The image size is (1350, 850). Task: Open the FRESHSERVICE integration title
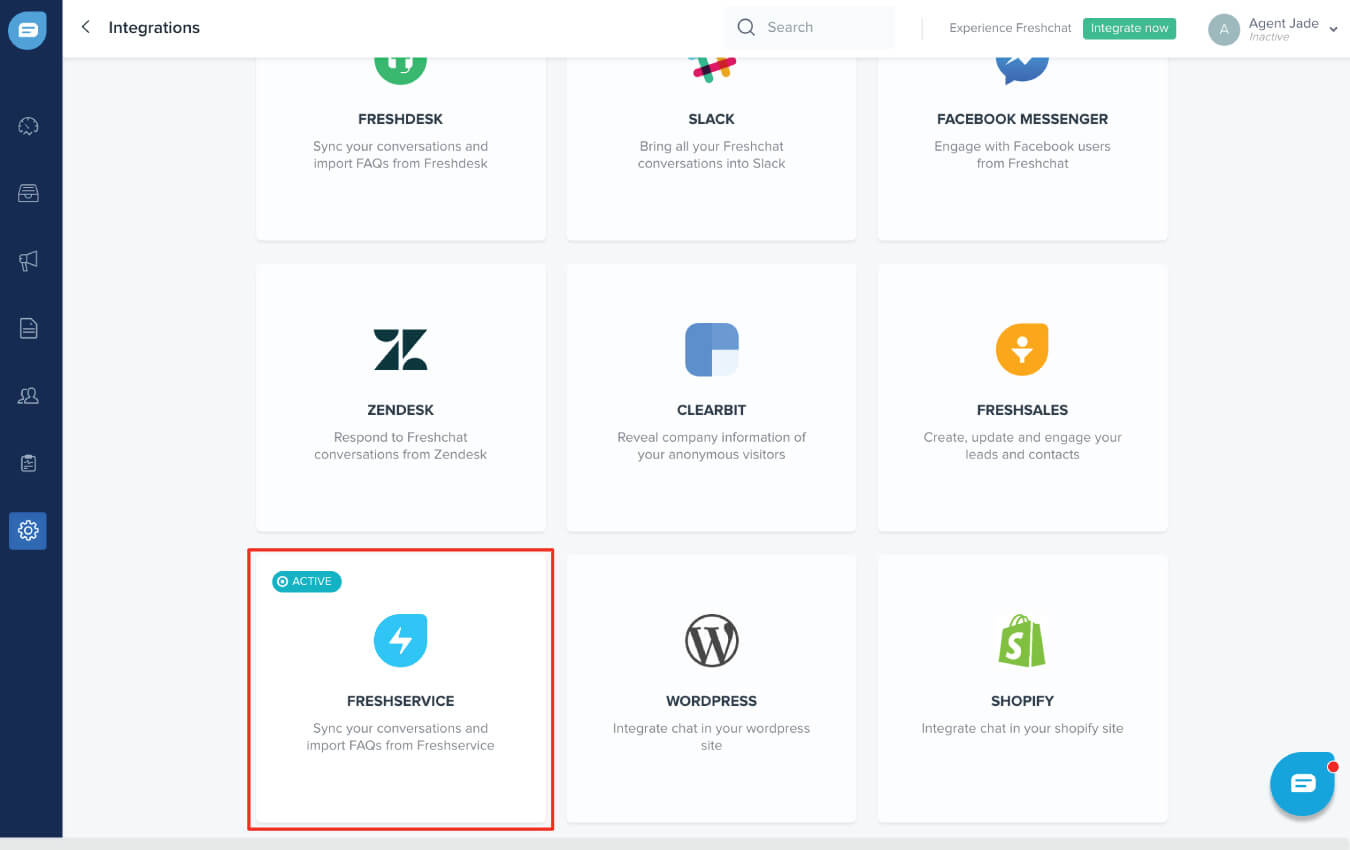pyautogui.click(x=400, y=701)
